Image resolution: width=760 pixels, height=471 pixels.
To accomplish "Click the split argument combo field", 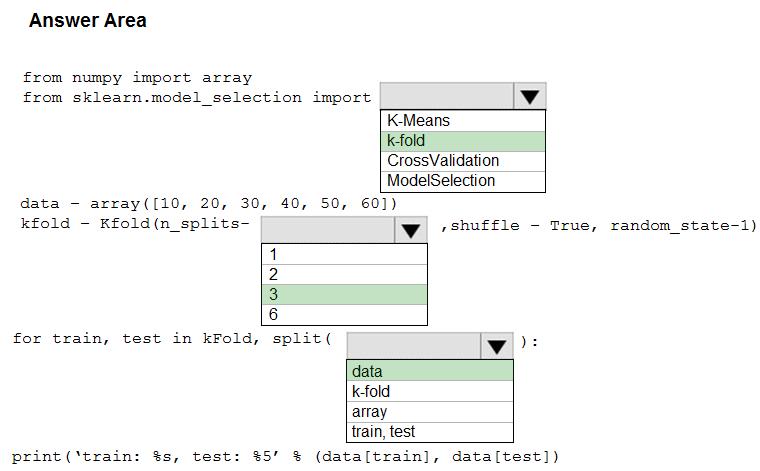I will click(x=414, y=346).
